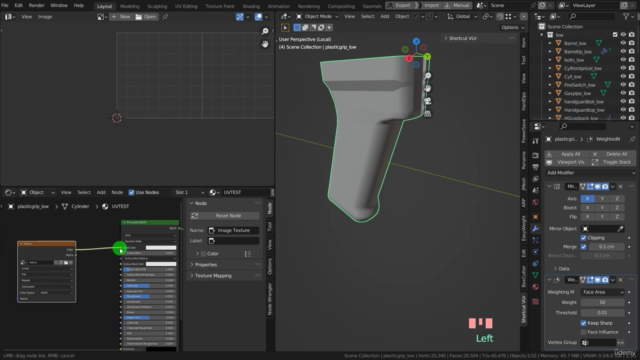The image size is (640, 360).
Task: Toggle Mirror Merge checkbox
Action: [583, 247]
